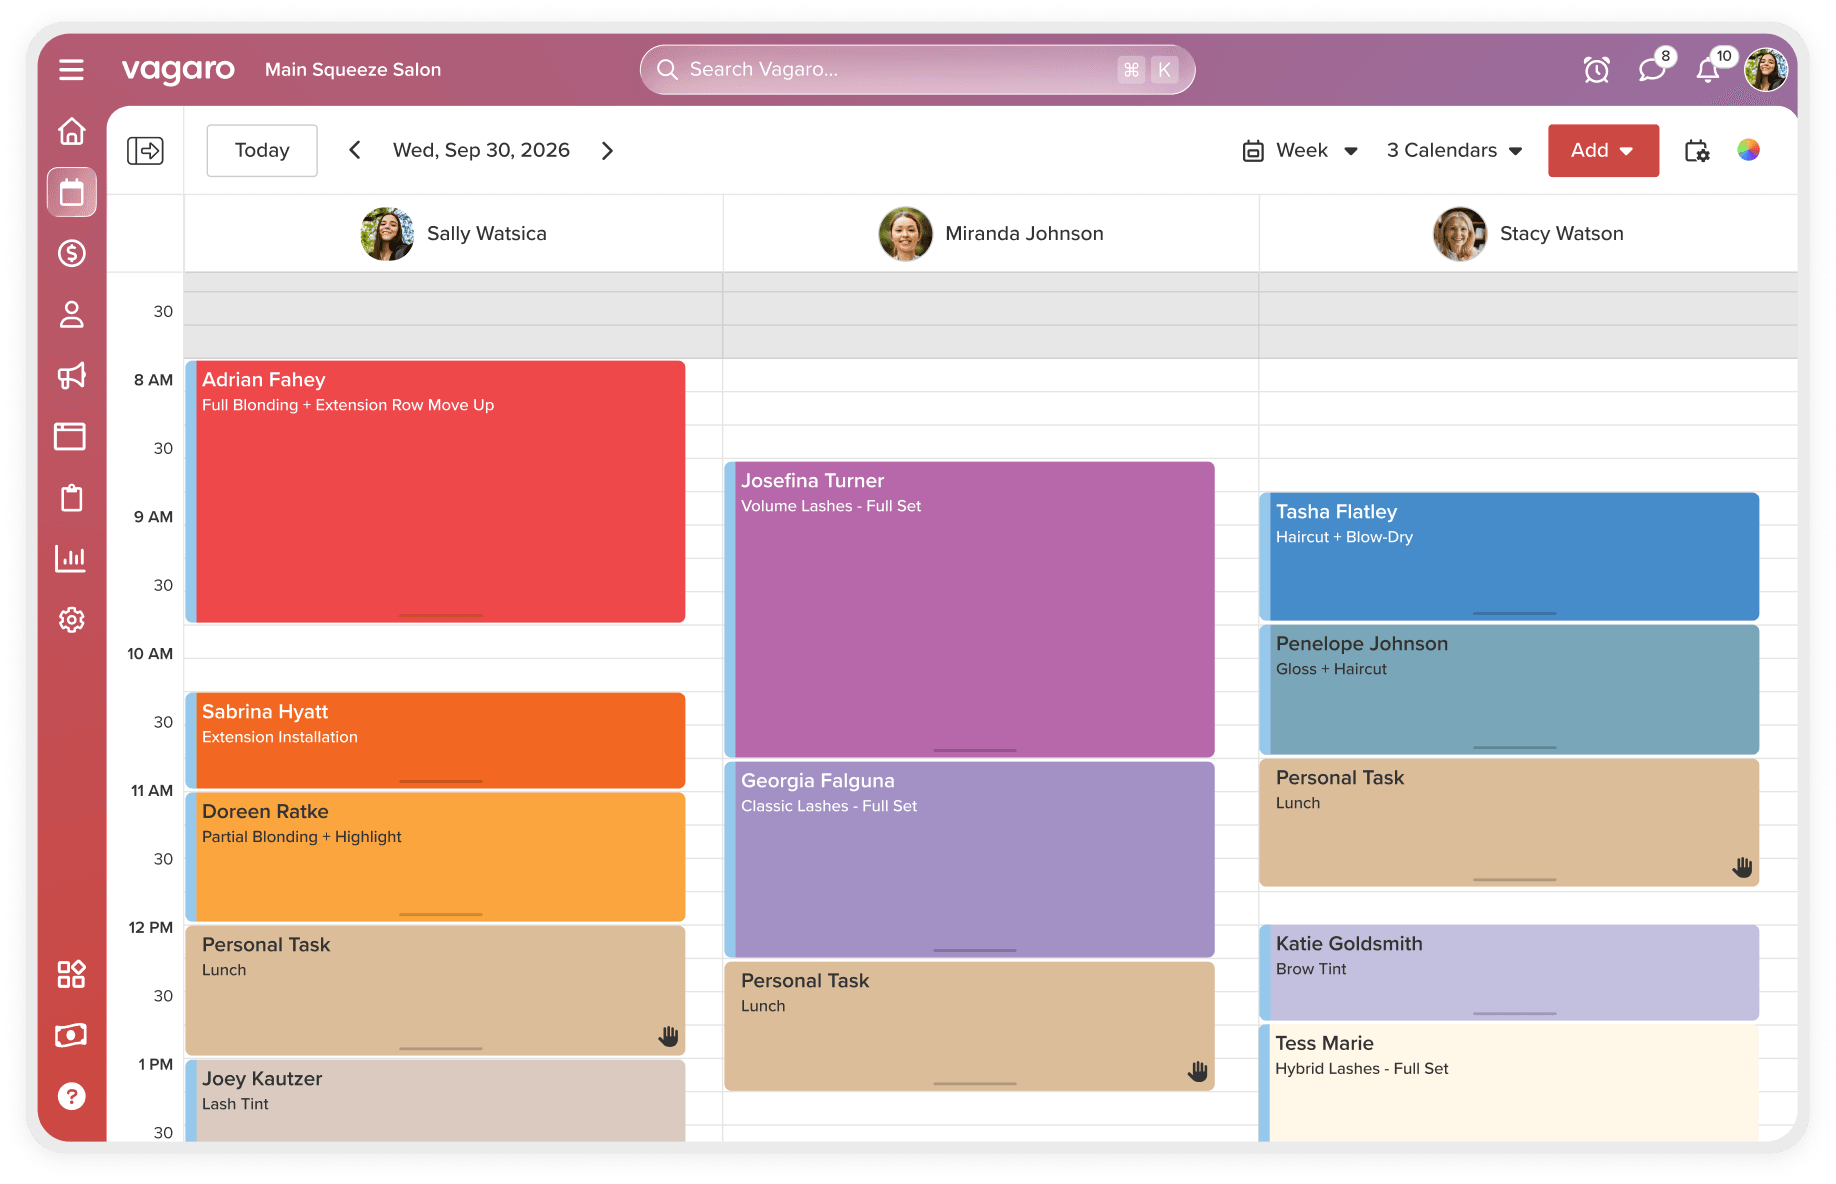Open the Marketing megaphone icon
This screenshot has height=1184, width=1836.
point(71,376)
